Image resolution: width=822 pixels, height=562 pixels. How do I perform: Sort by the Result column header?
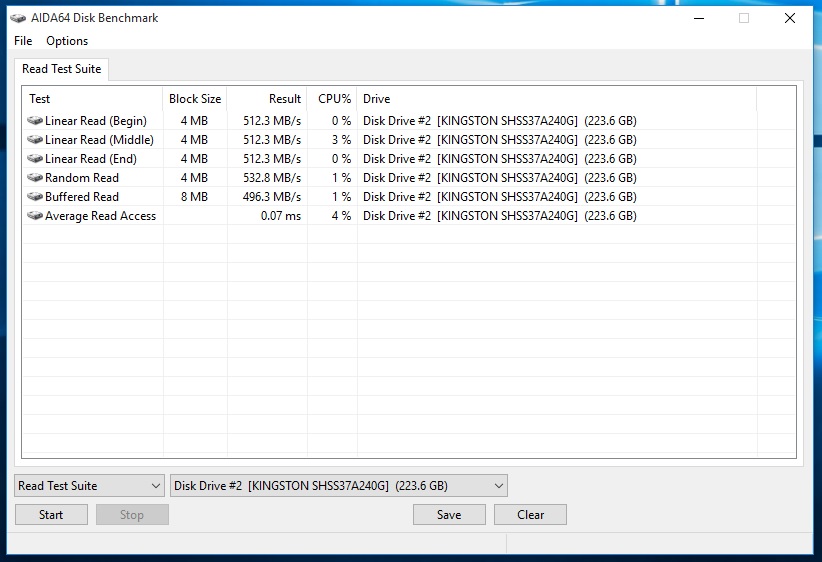(267, 99)
